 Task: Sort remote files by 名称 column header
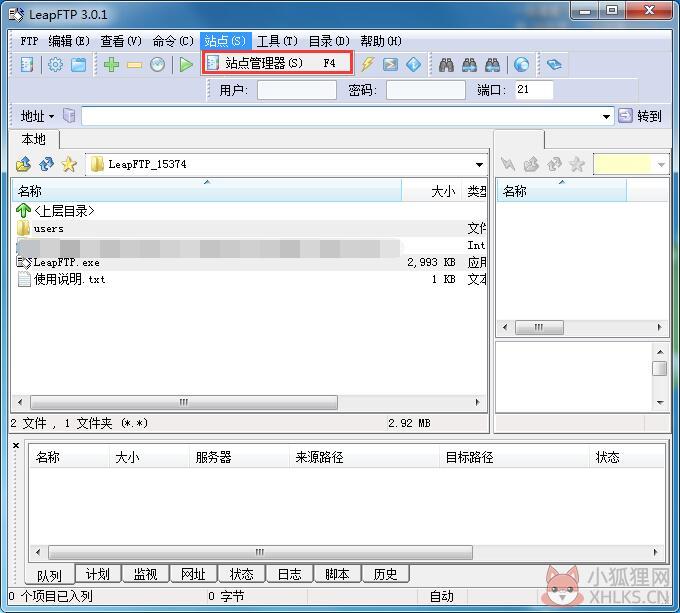(x=562, y=191)
